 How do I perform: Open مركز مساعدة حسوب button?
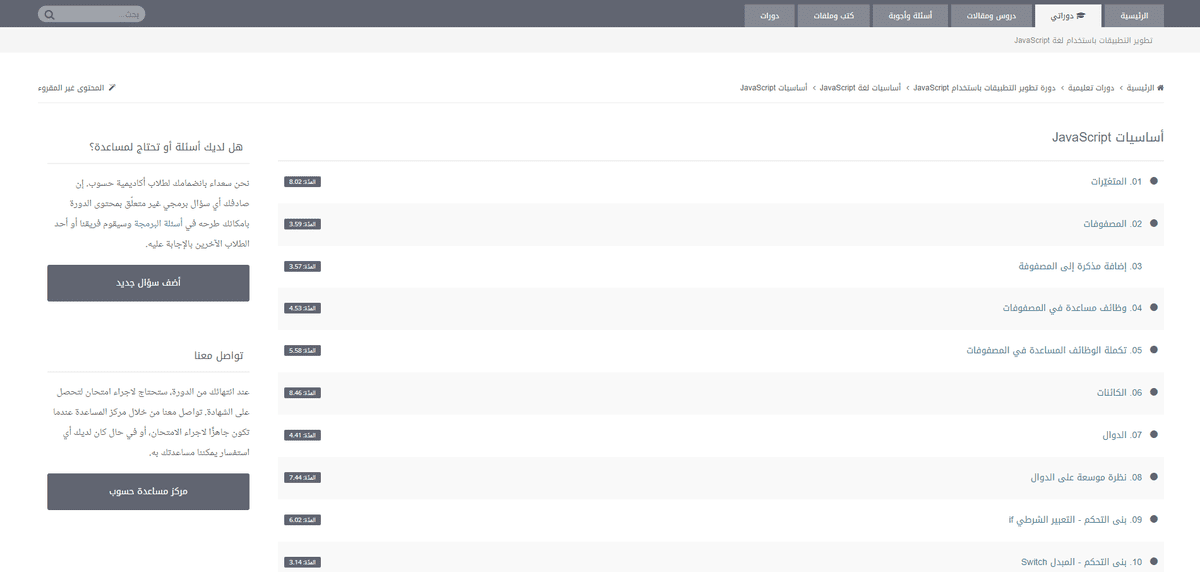(x=148, y=492)
